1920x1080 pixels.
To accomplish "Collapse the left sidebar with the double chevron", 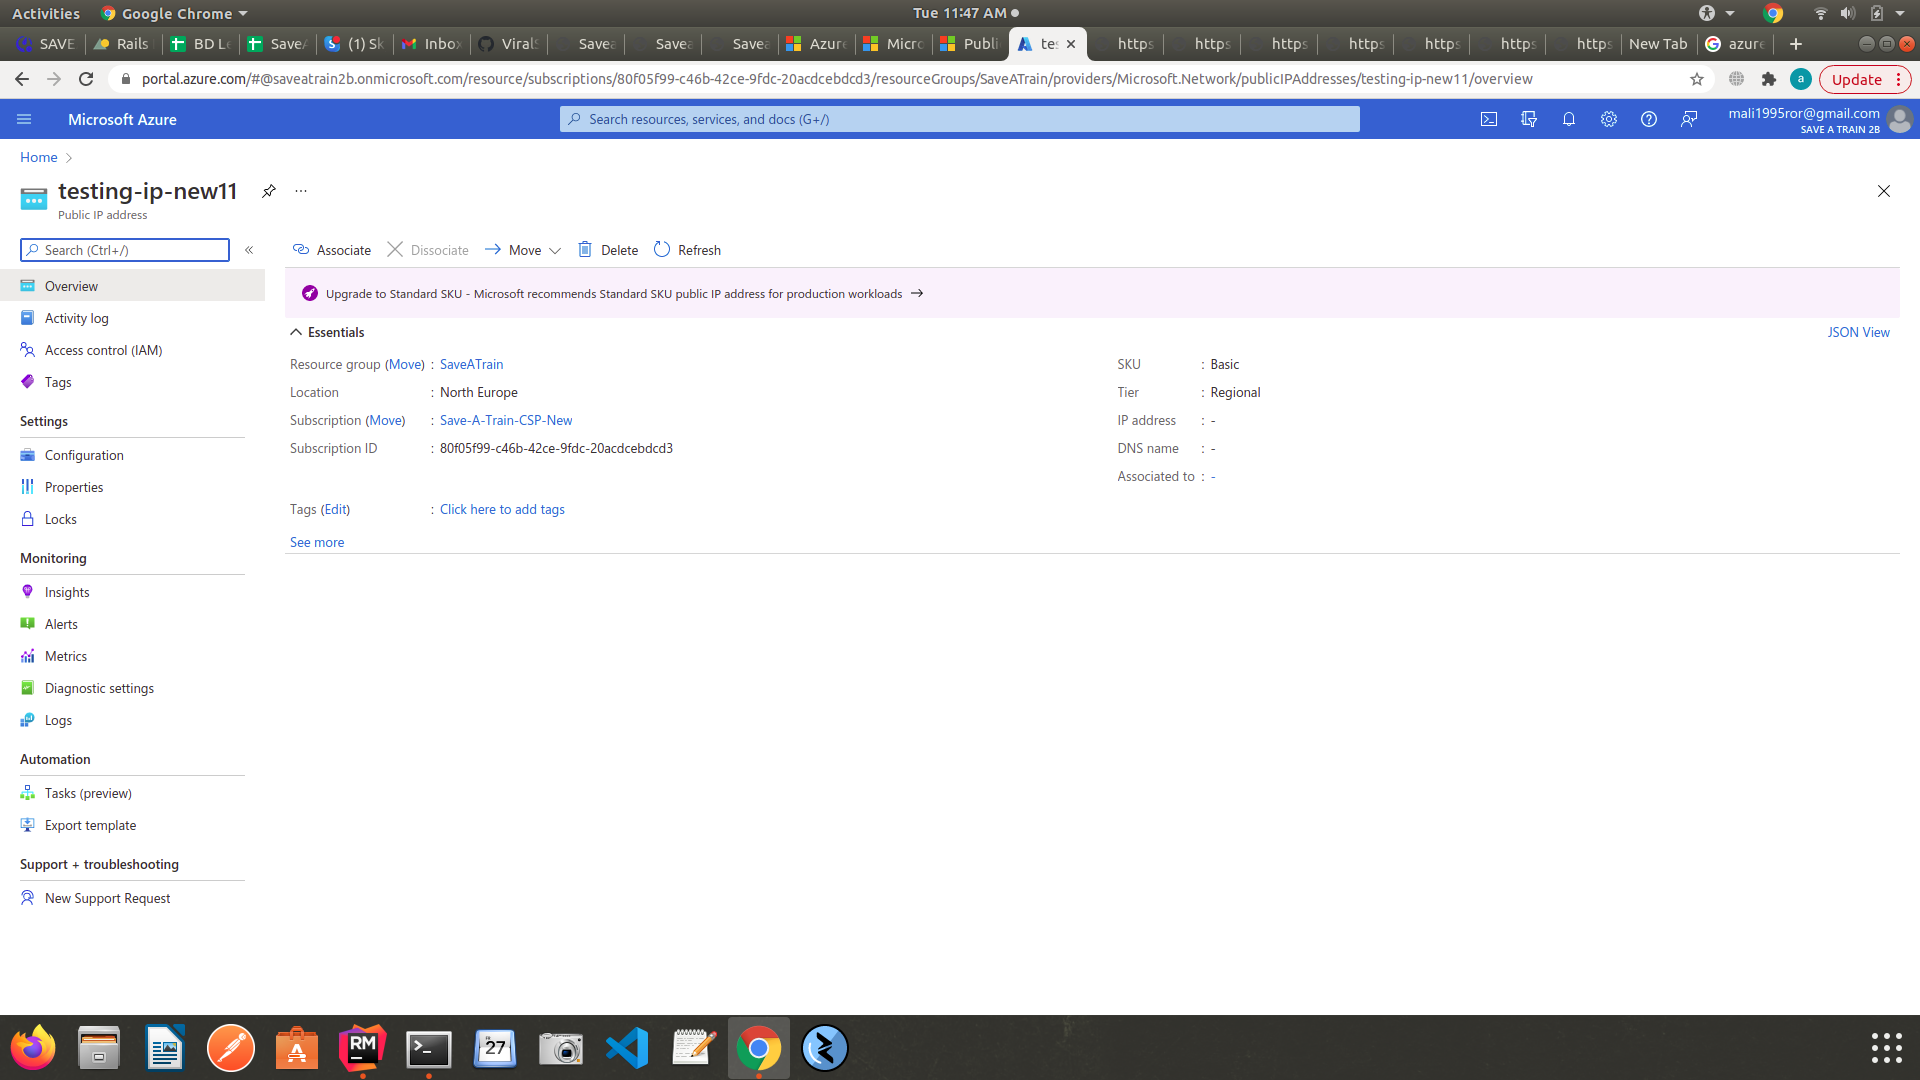I will point(250,250).
